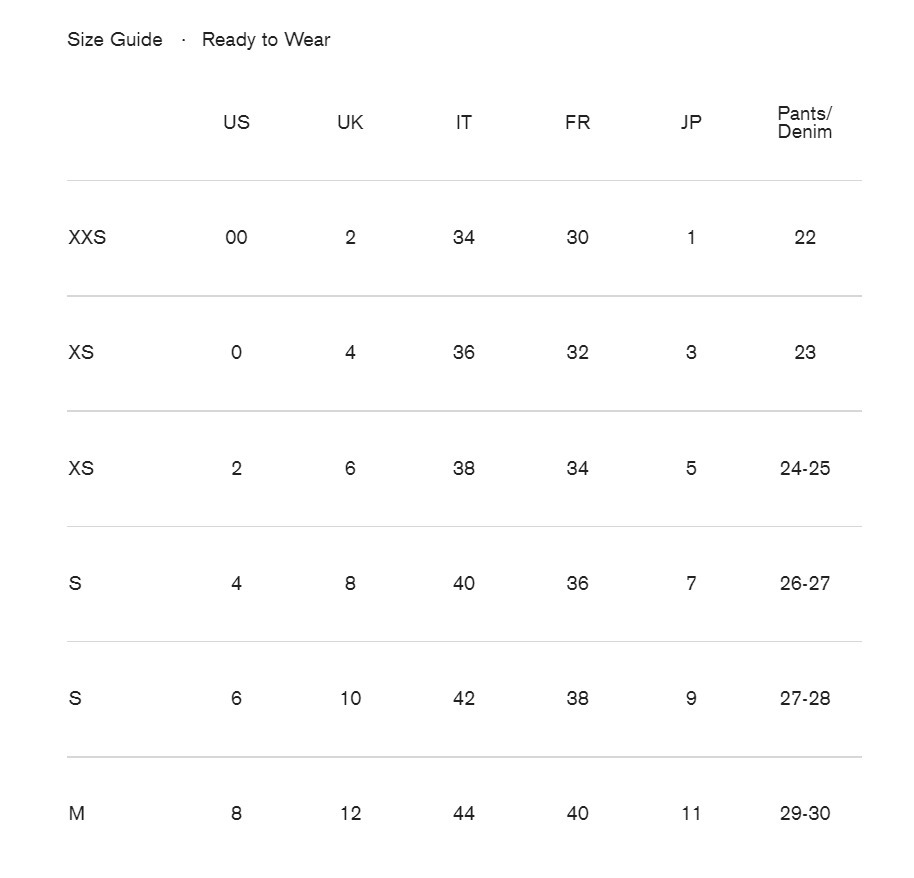Viewport: 914px width, 878px height.
Task: Click the IT size 44 cell
Action: tap(463, 813)
